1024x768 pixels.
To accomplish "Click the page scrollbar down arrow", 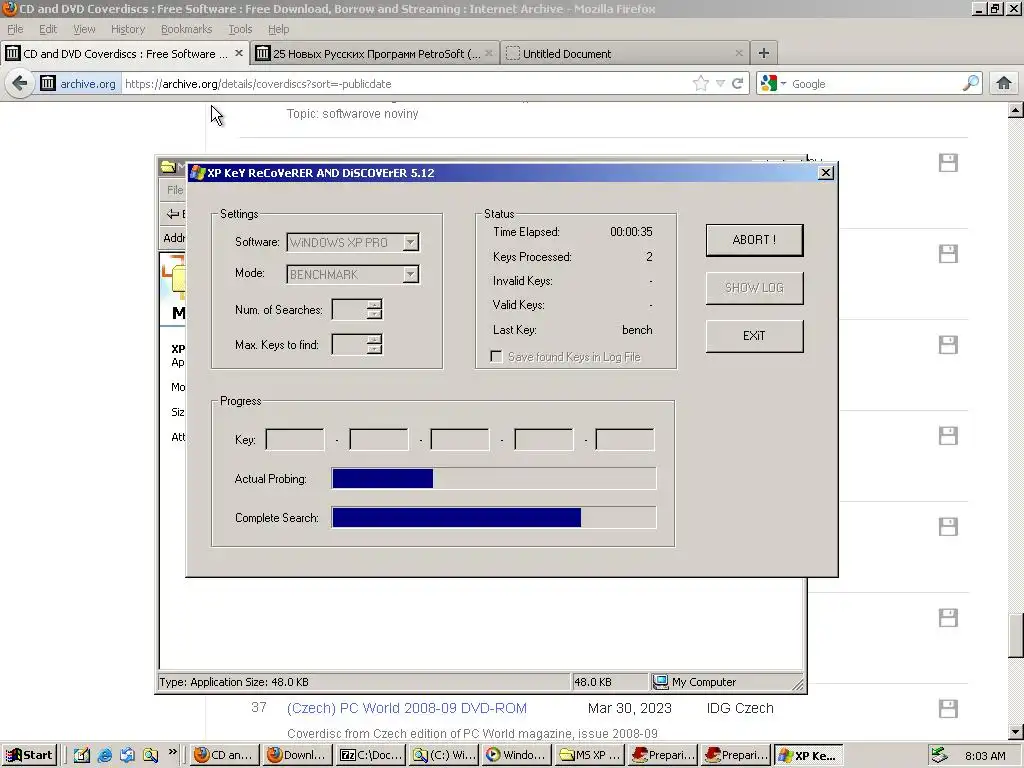I will click(1016, 731).
